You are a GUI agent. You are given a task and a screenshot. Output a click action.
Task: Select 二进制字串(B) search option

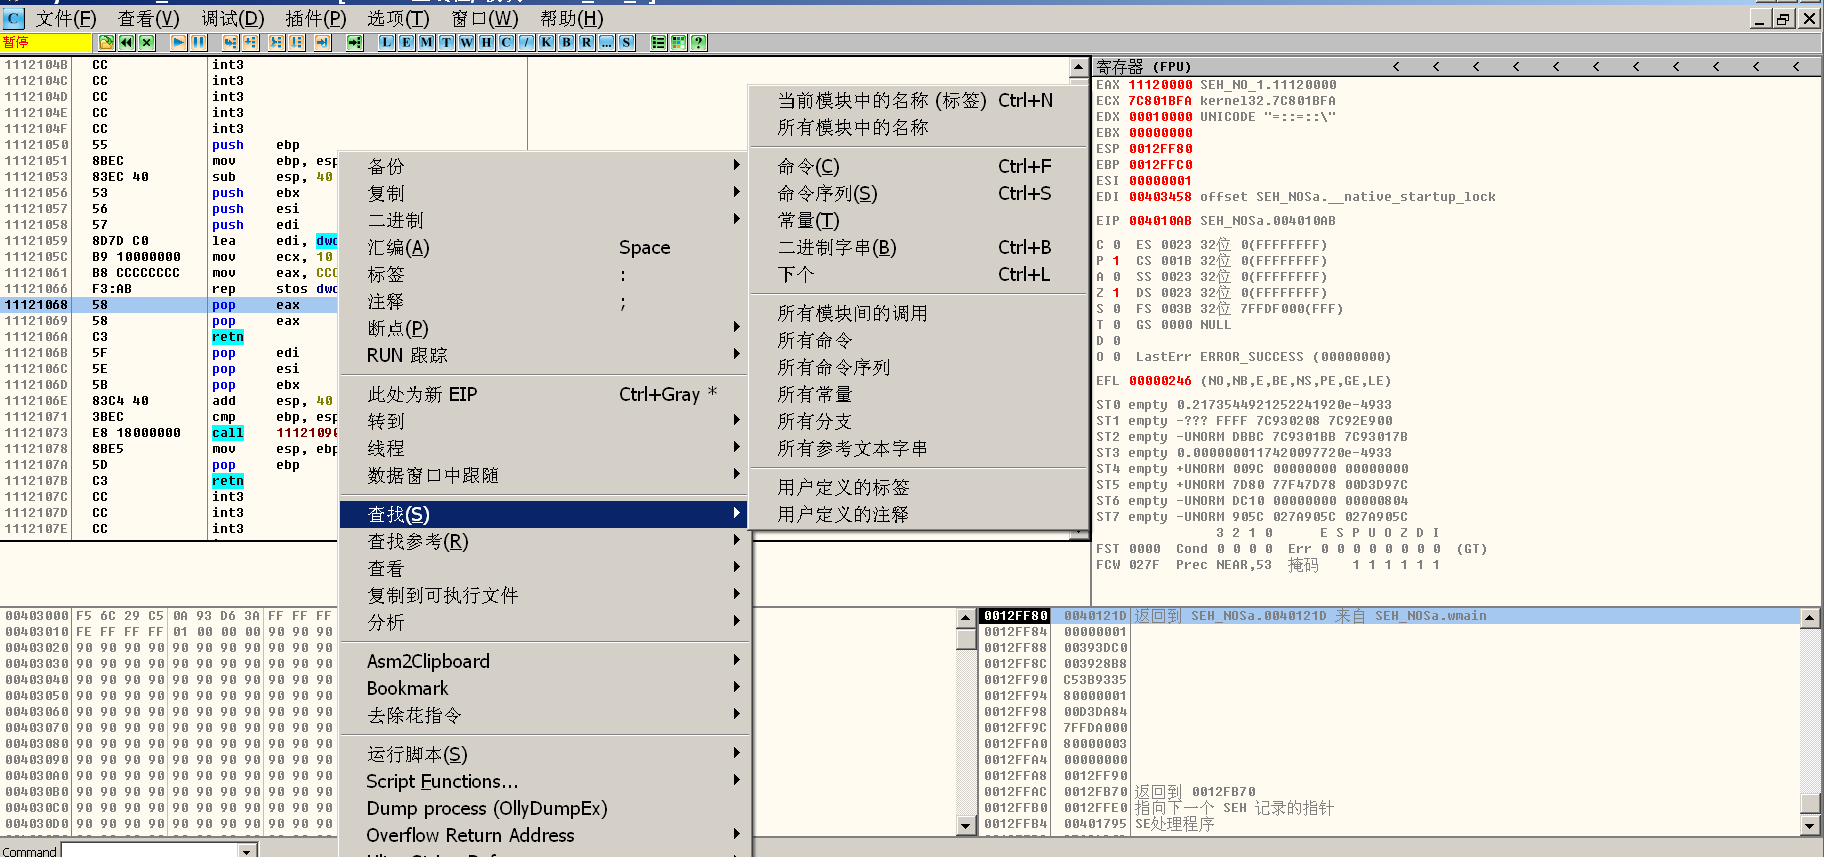pos(918,247)
